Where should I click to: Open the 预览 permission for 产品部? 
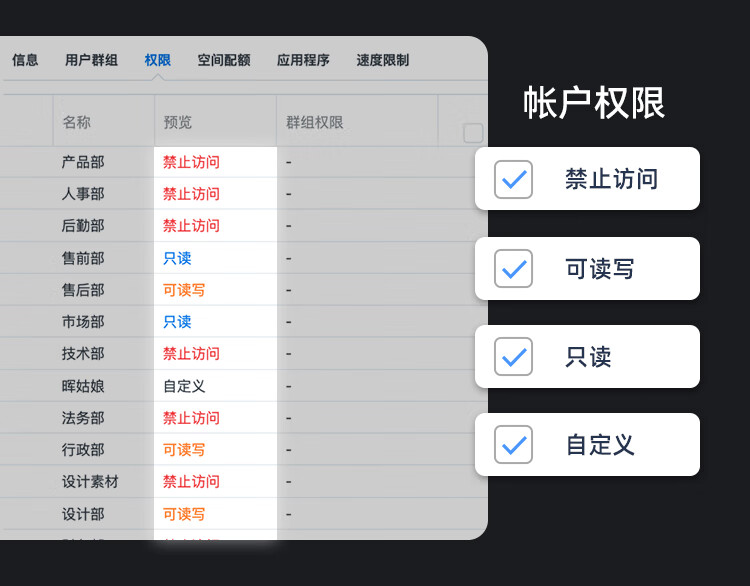tap(191, 162)
